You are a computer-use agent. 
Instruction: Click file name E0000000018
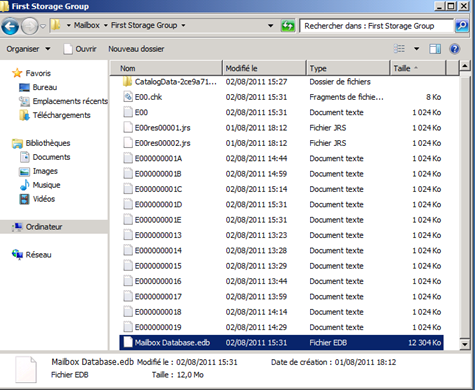158,312
